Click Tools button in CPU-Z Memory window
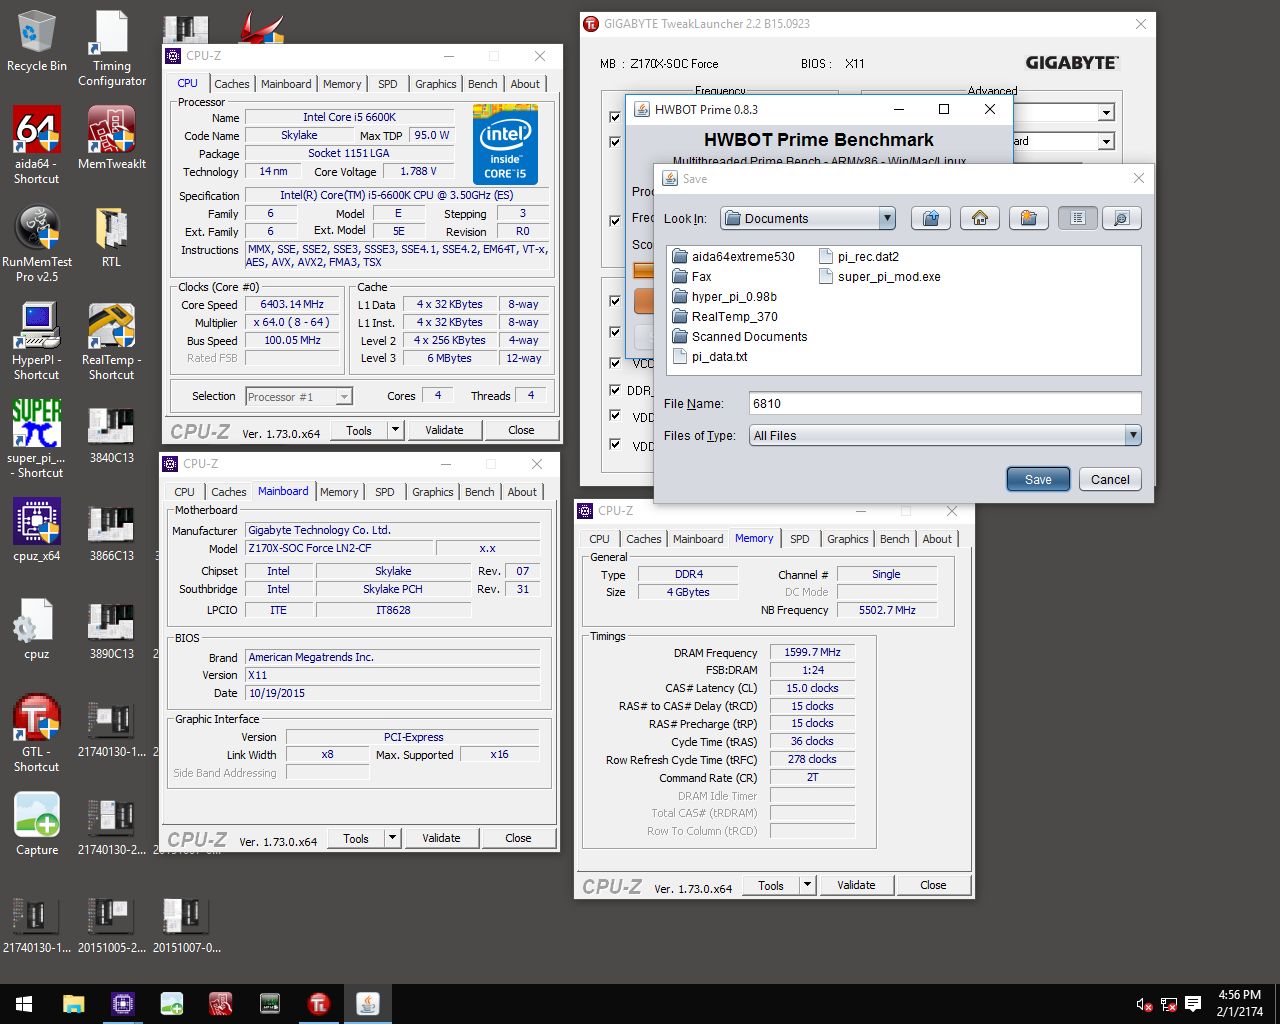 tap(771, 885)
